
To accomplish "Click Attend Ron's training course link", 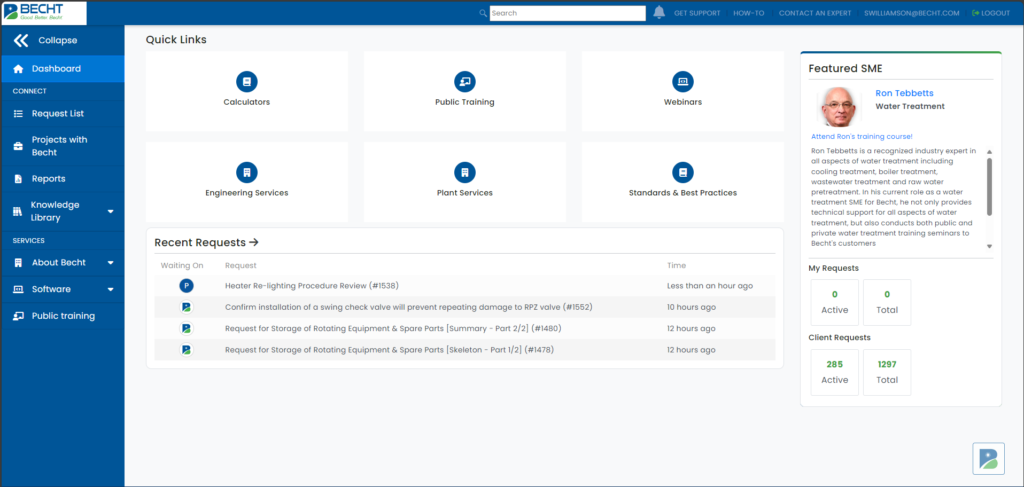I will coord(861,136).
